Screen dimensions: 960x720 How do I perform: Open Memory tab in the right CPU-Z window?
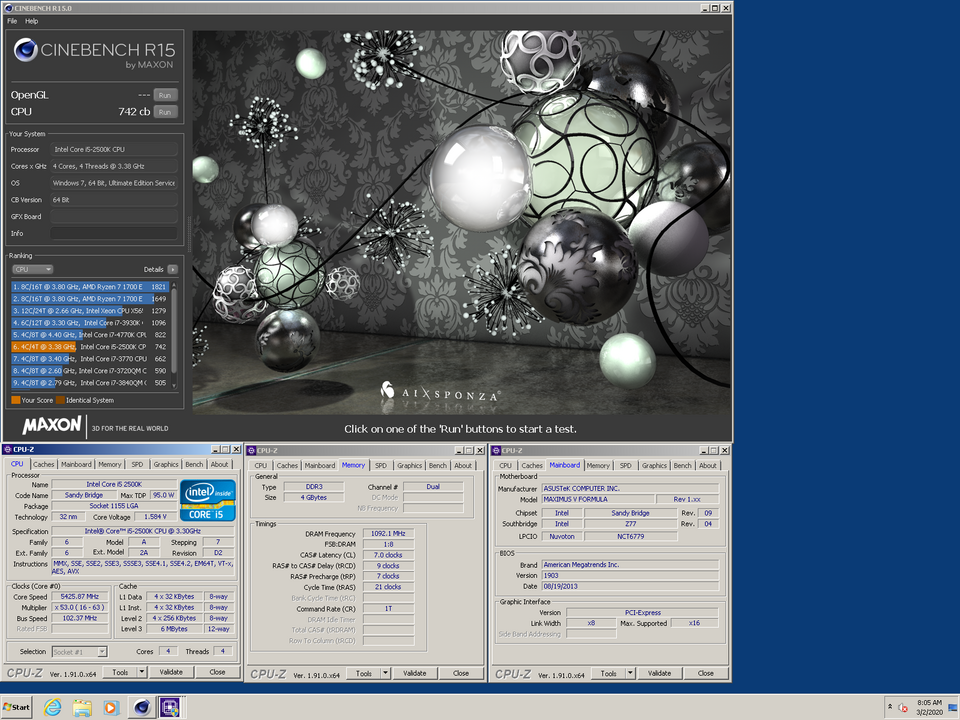(x=598, y=466)
